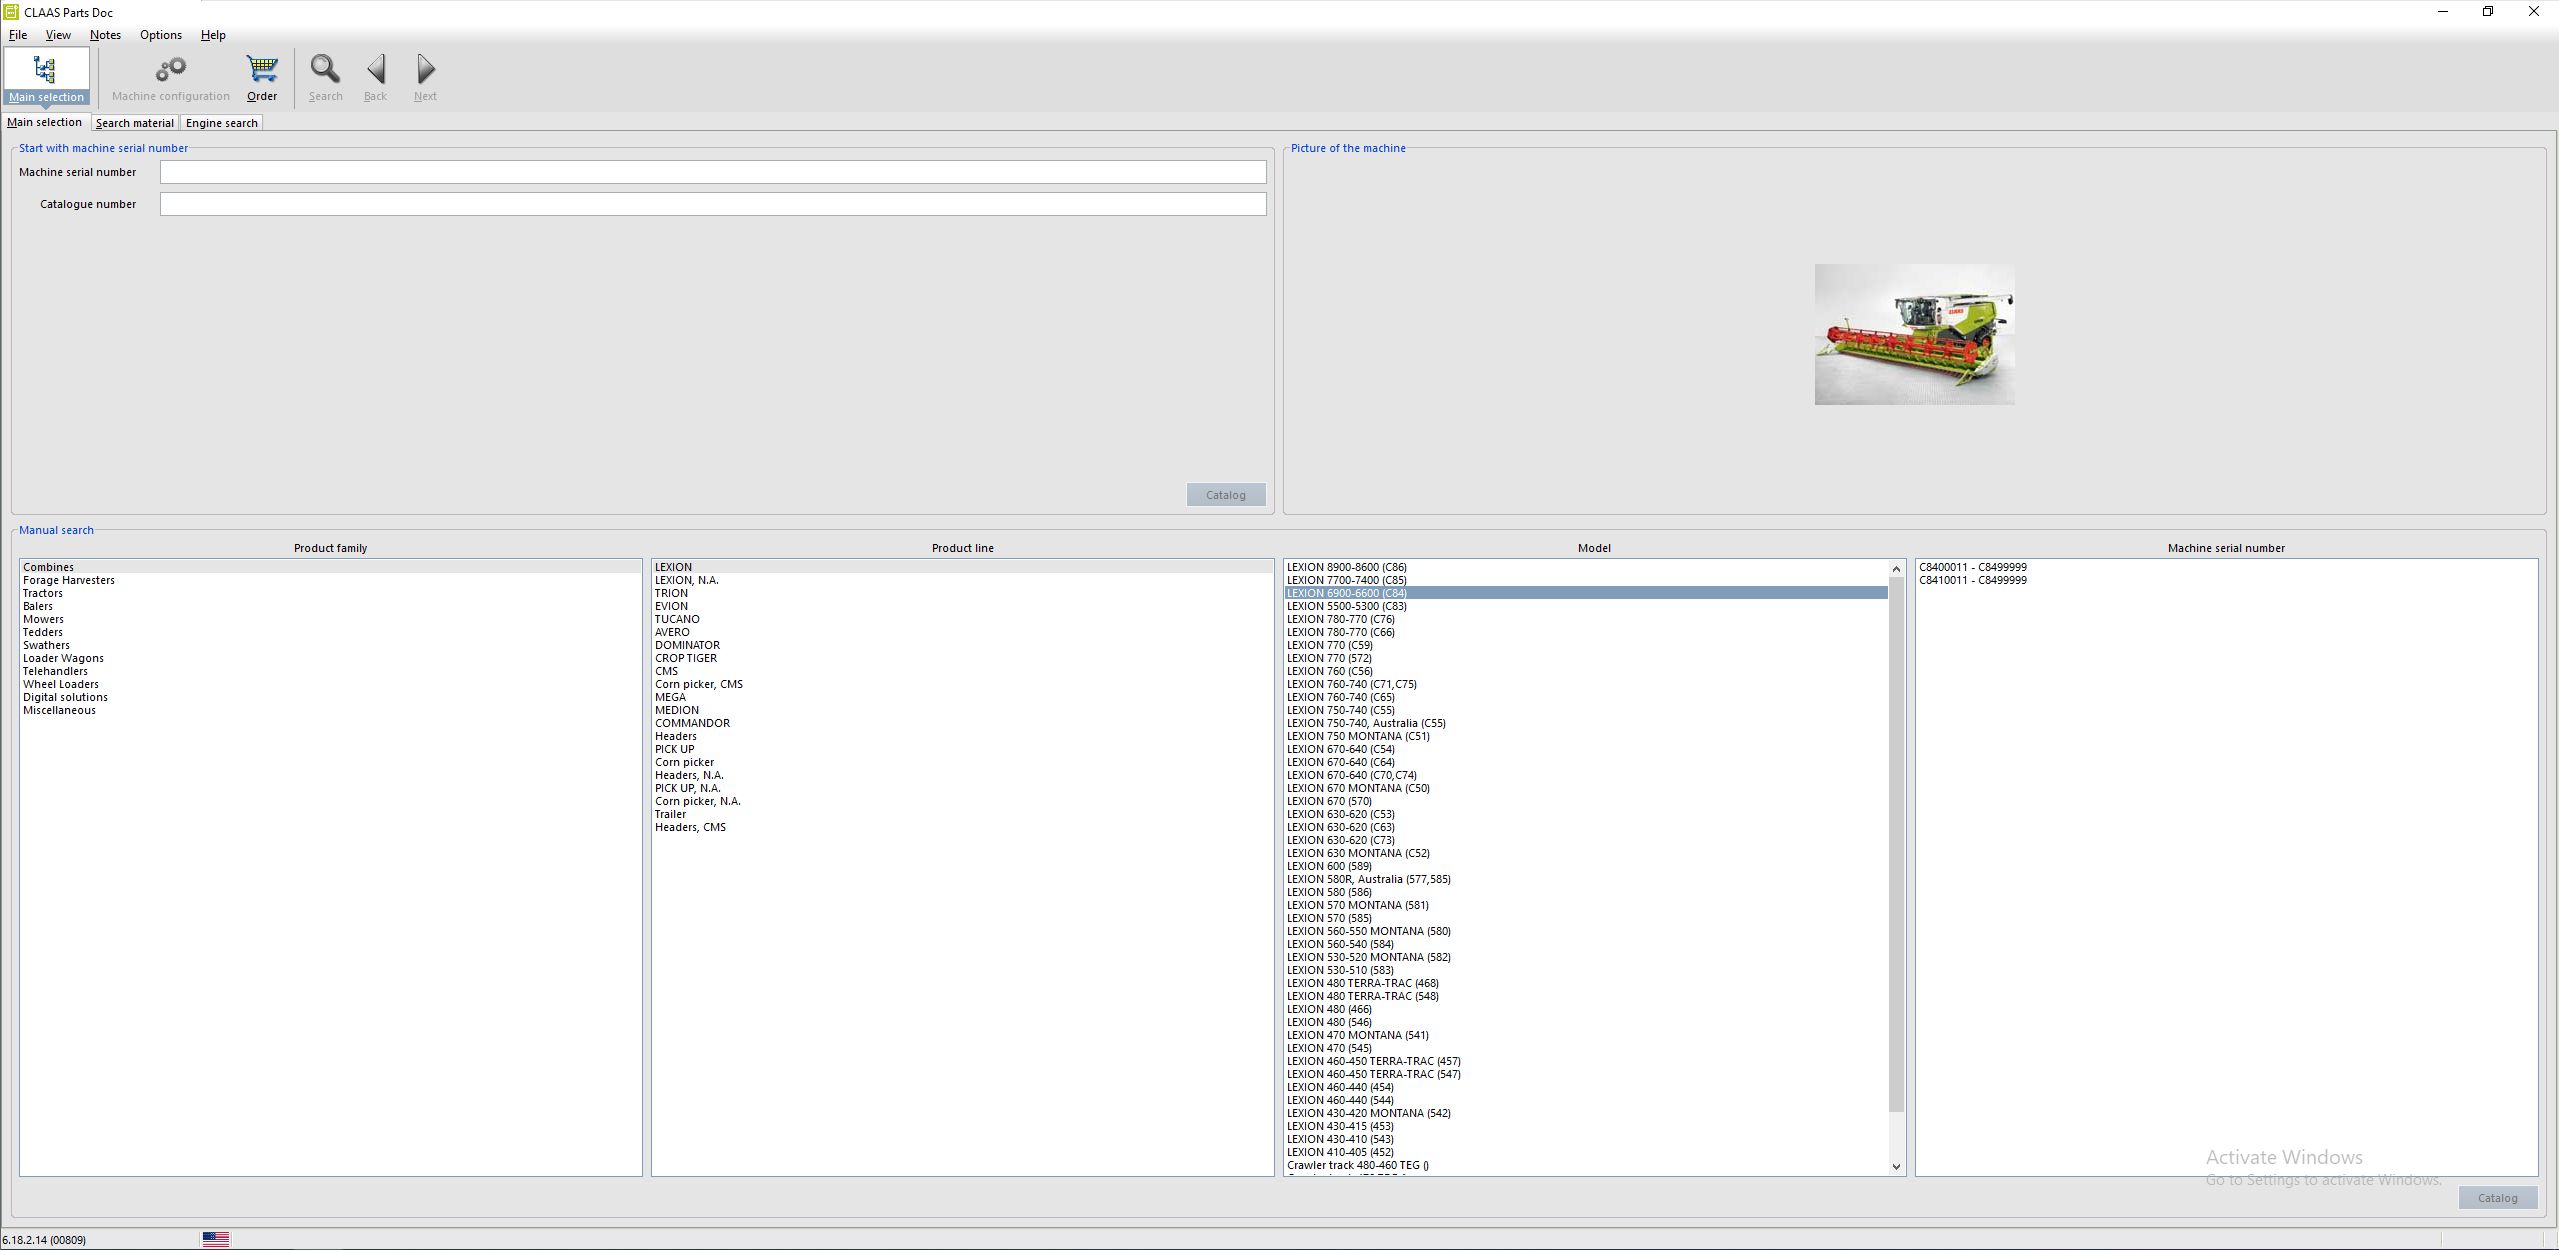Select TUCANO in Product line list
This screenshot has width=2559, height=1250.
(677, 619)
